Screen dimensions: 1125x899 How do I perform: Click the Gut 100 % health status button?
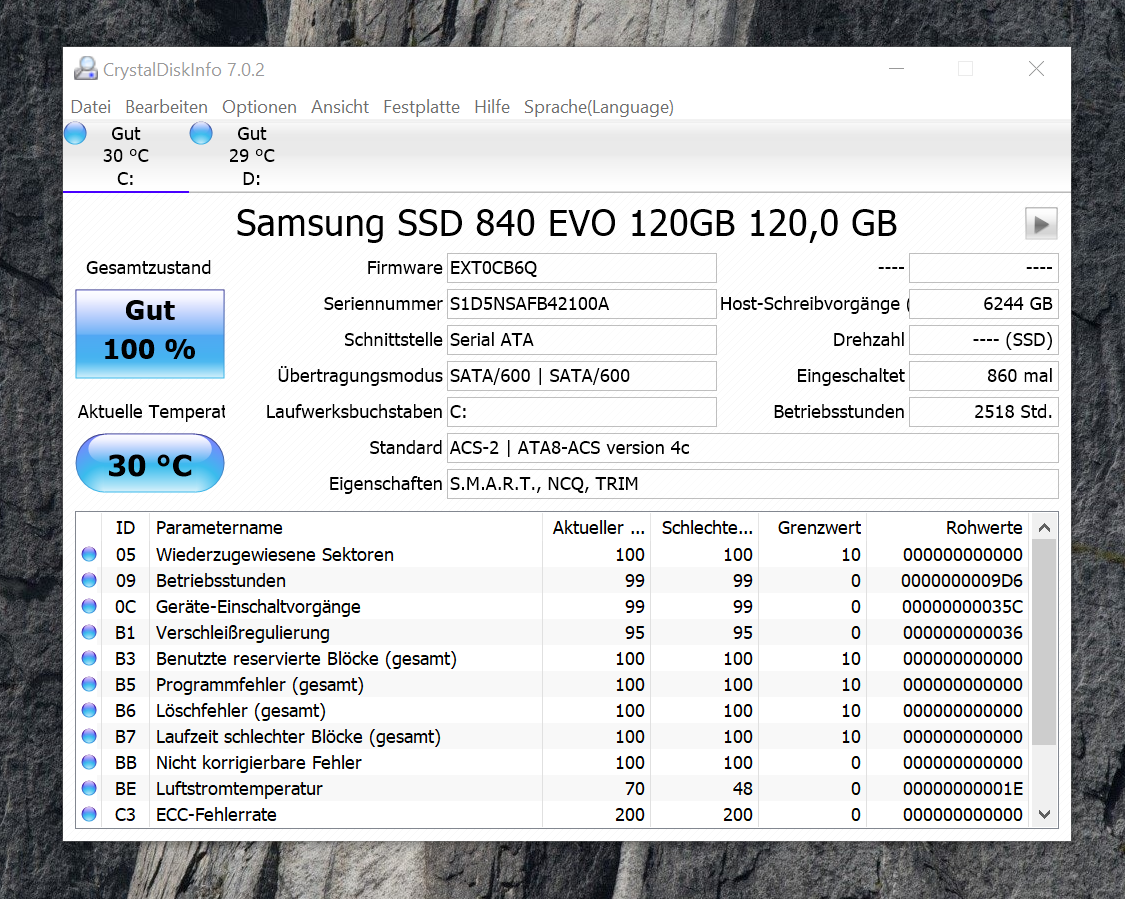150,334
